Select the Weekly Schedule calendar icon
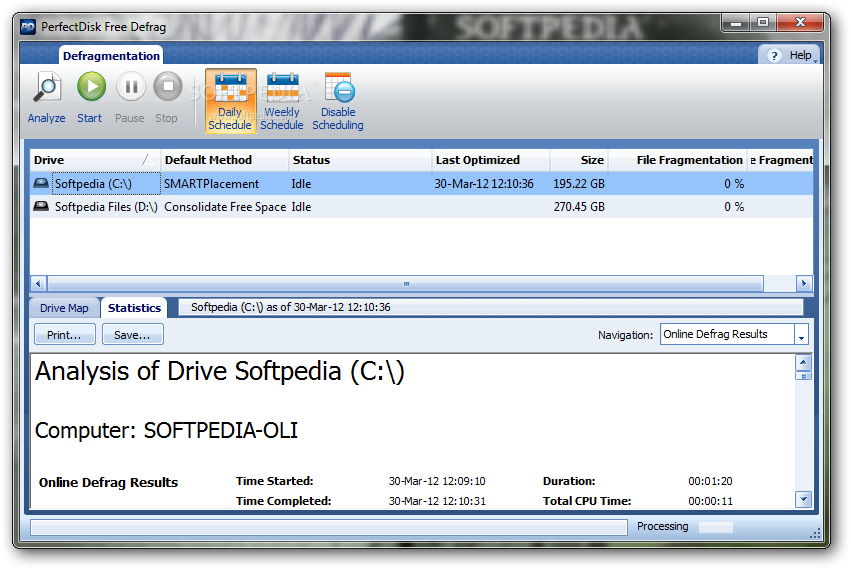Screen dimensions: 851x569 282,87
